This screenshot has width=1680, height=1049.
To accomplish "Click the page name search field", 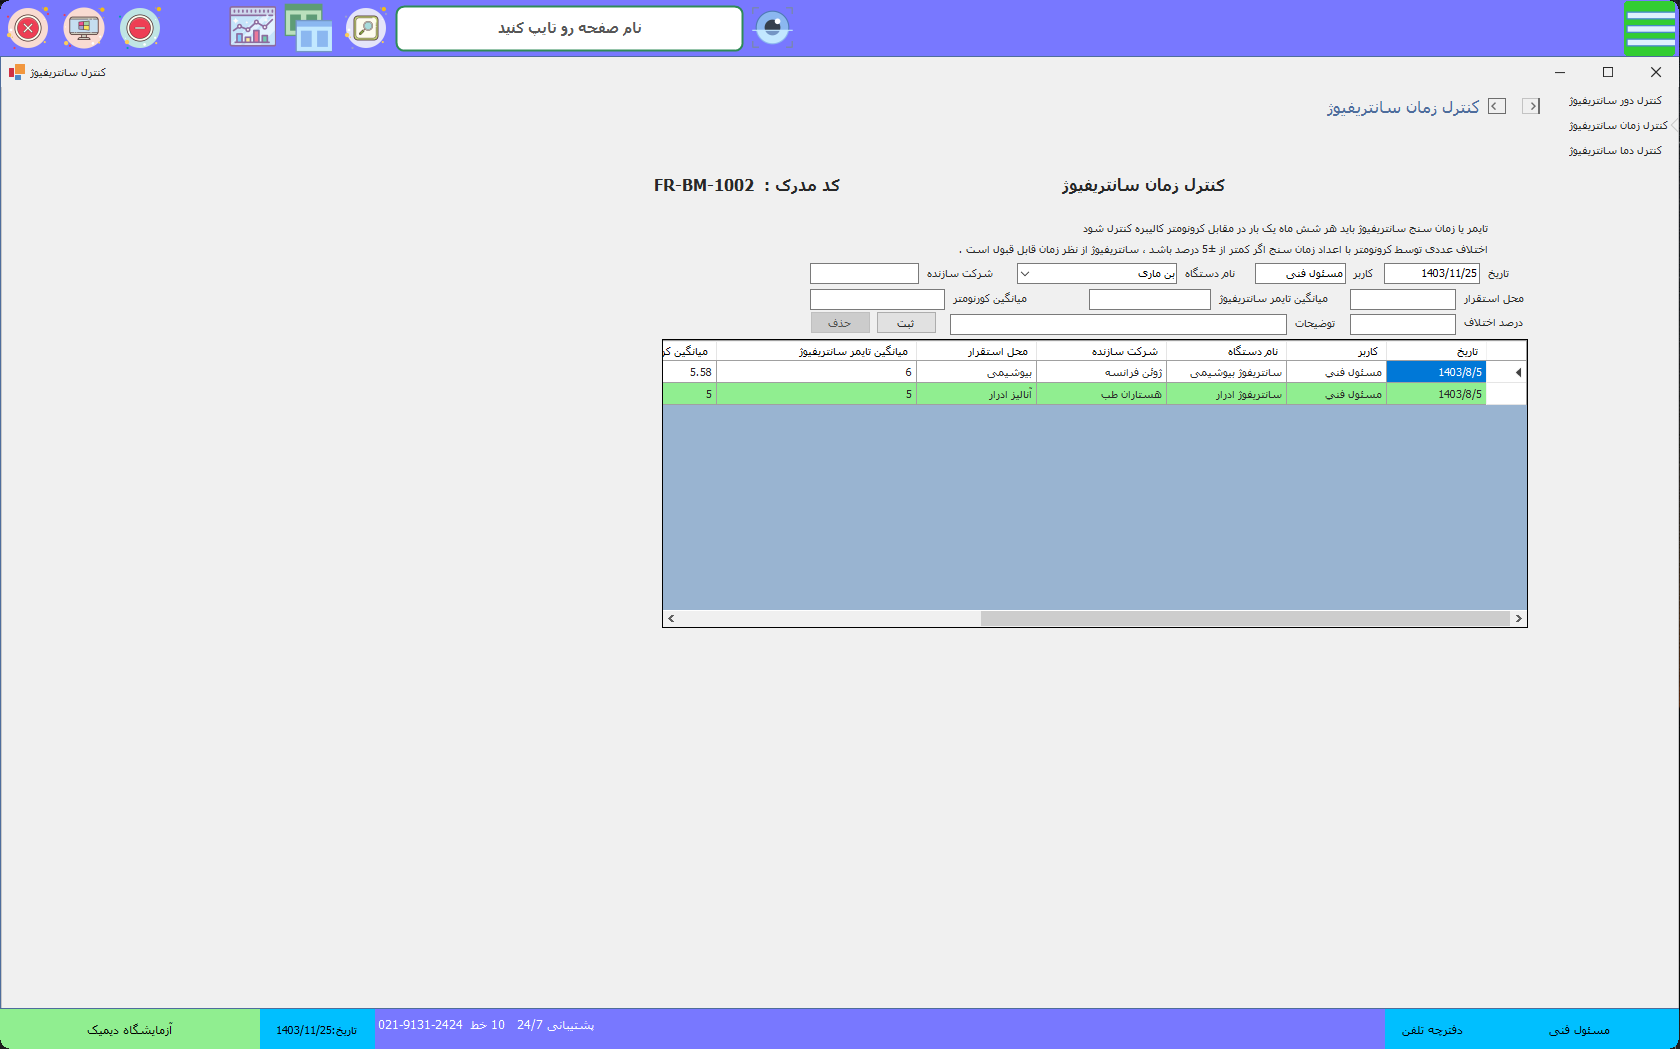I will pos(569,28).
